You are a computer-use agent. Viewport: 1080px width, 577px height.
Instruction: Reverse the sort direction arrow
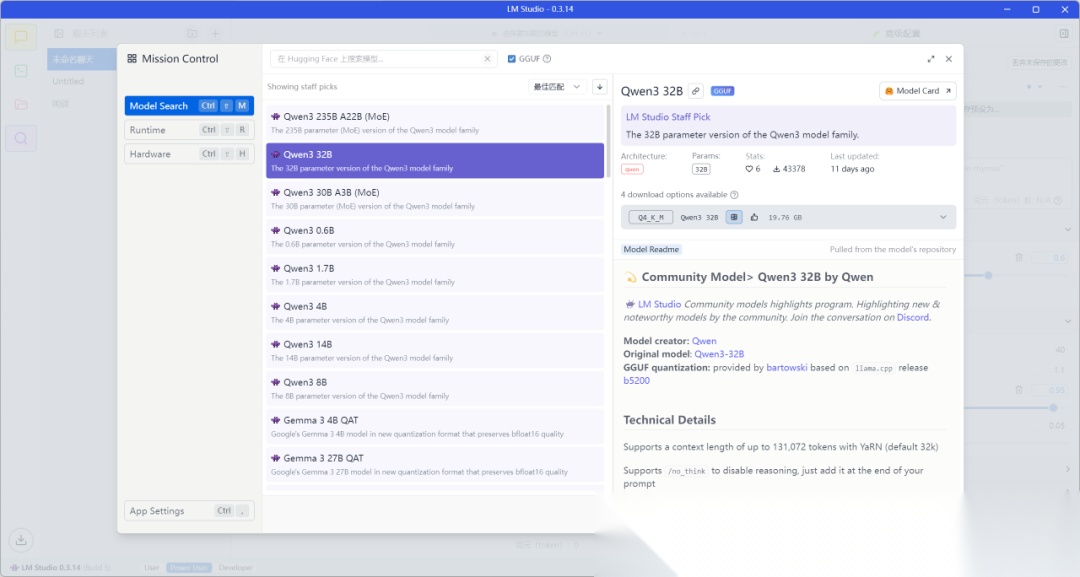[599, 87]
